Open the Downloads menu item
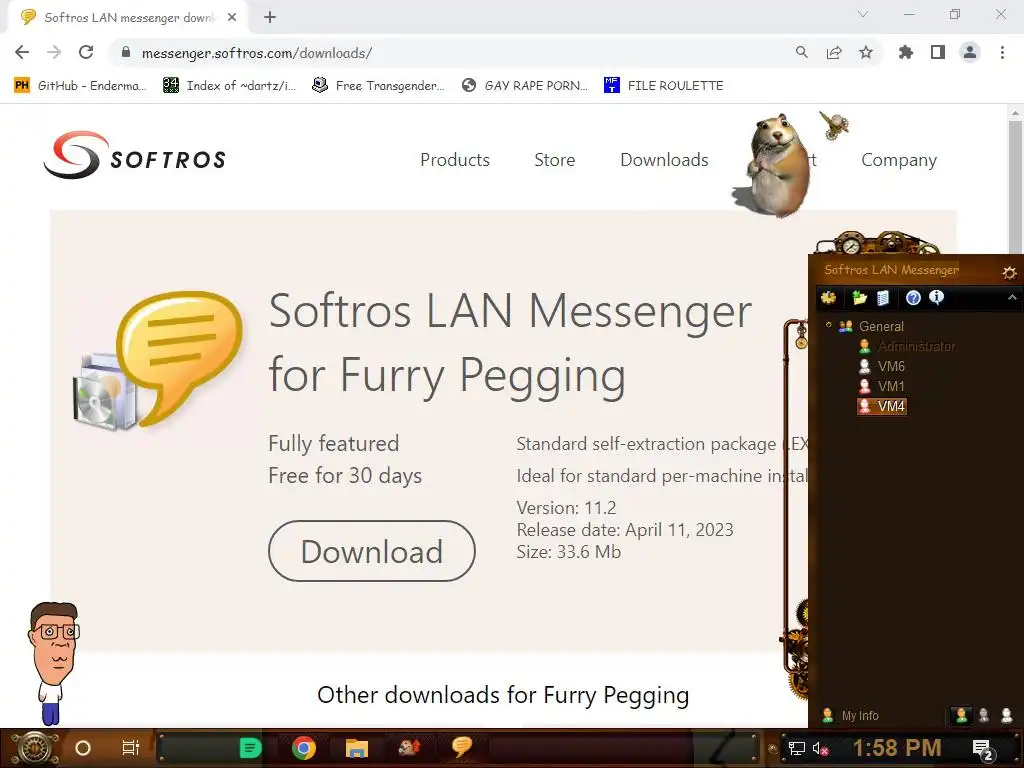1024x768 pixels. [664, 160]
